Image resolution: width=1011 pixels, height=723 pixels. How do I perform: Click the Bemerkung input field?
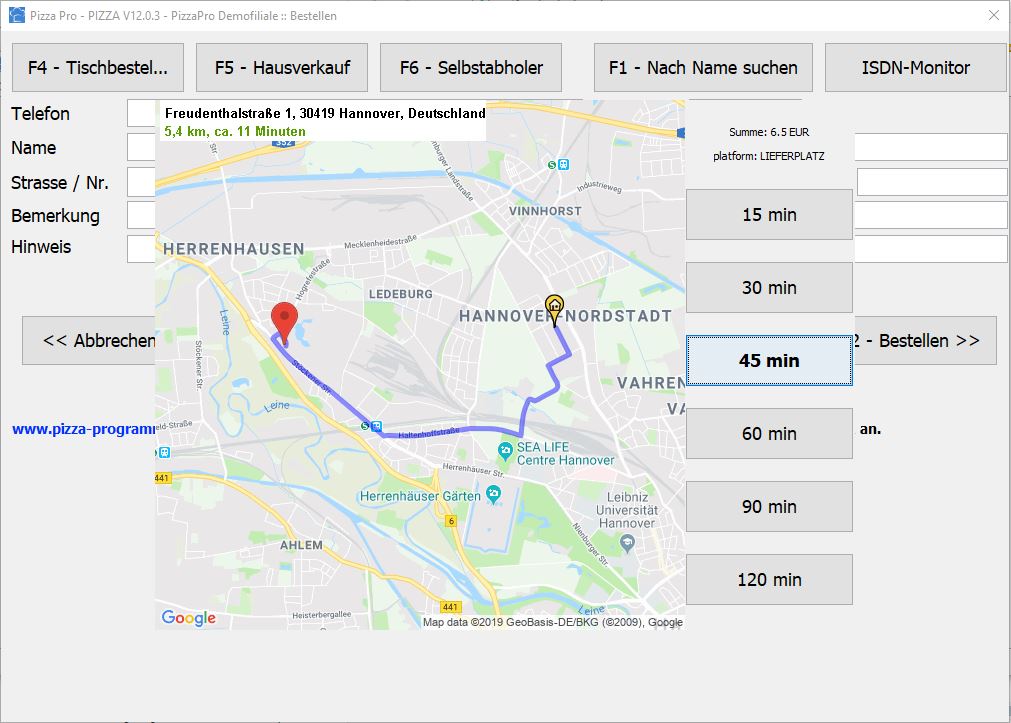tap(141, 215)
